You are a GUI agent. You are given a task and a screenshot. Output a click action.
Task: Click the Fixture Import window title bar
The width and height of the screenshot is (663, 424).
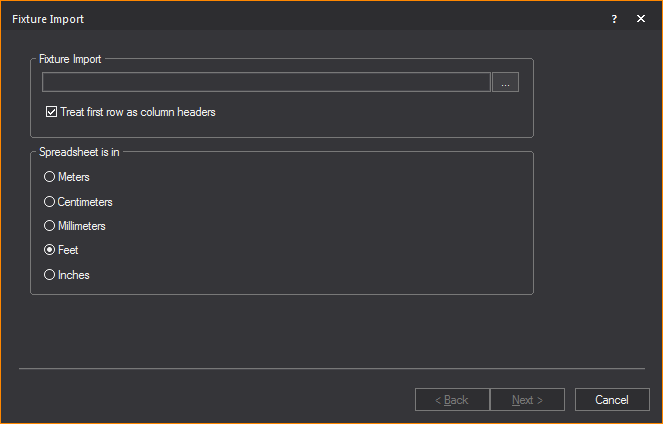click(x=300, y=19)
